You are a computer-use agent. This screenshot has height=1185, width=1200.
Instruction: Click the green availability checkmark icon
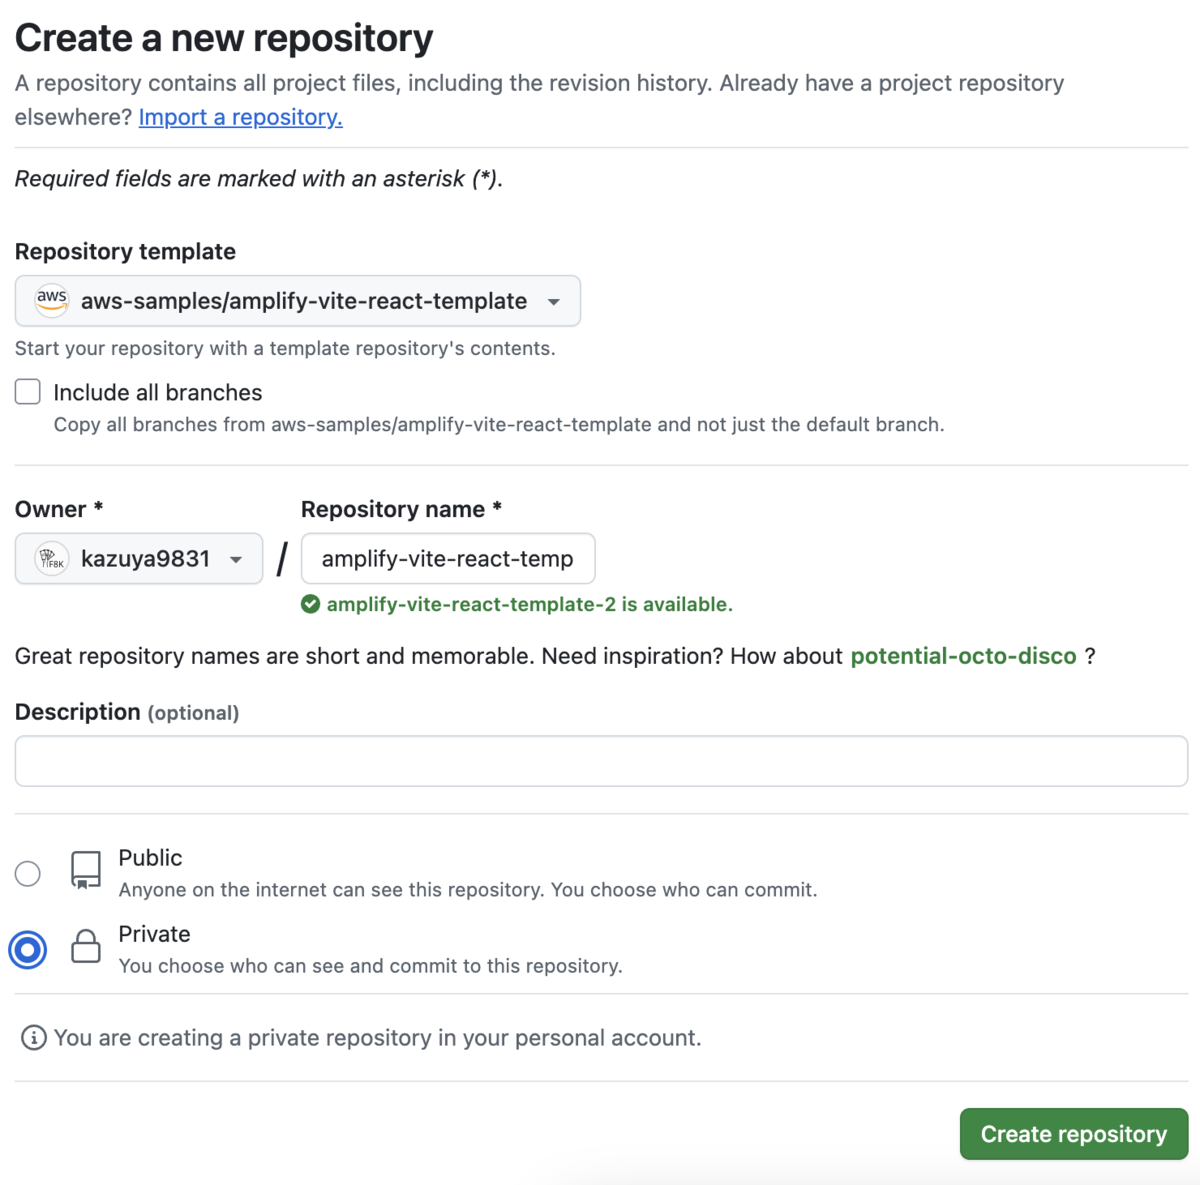coord(310,604)
